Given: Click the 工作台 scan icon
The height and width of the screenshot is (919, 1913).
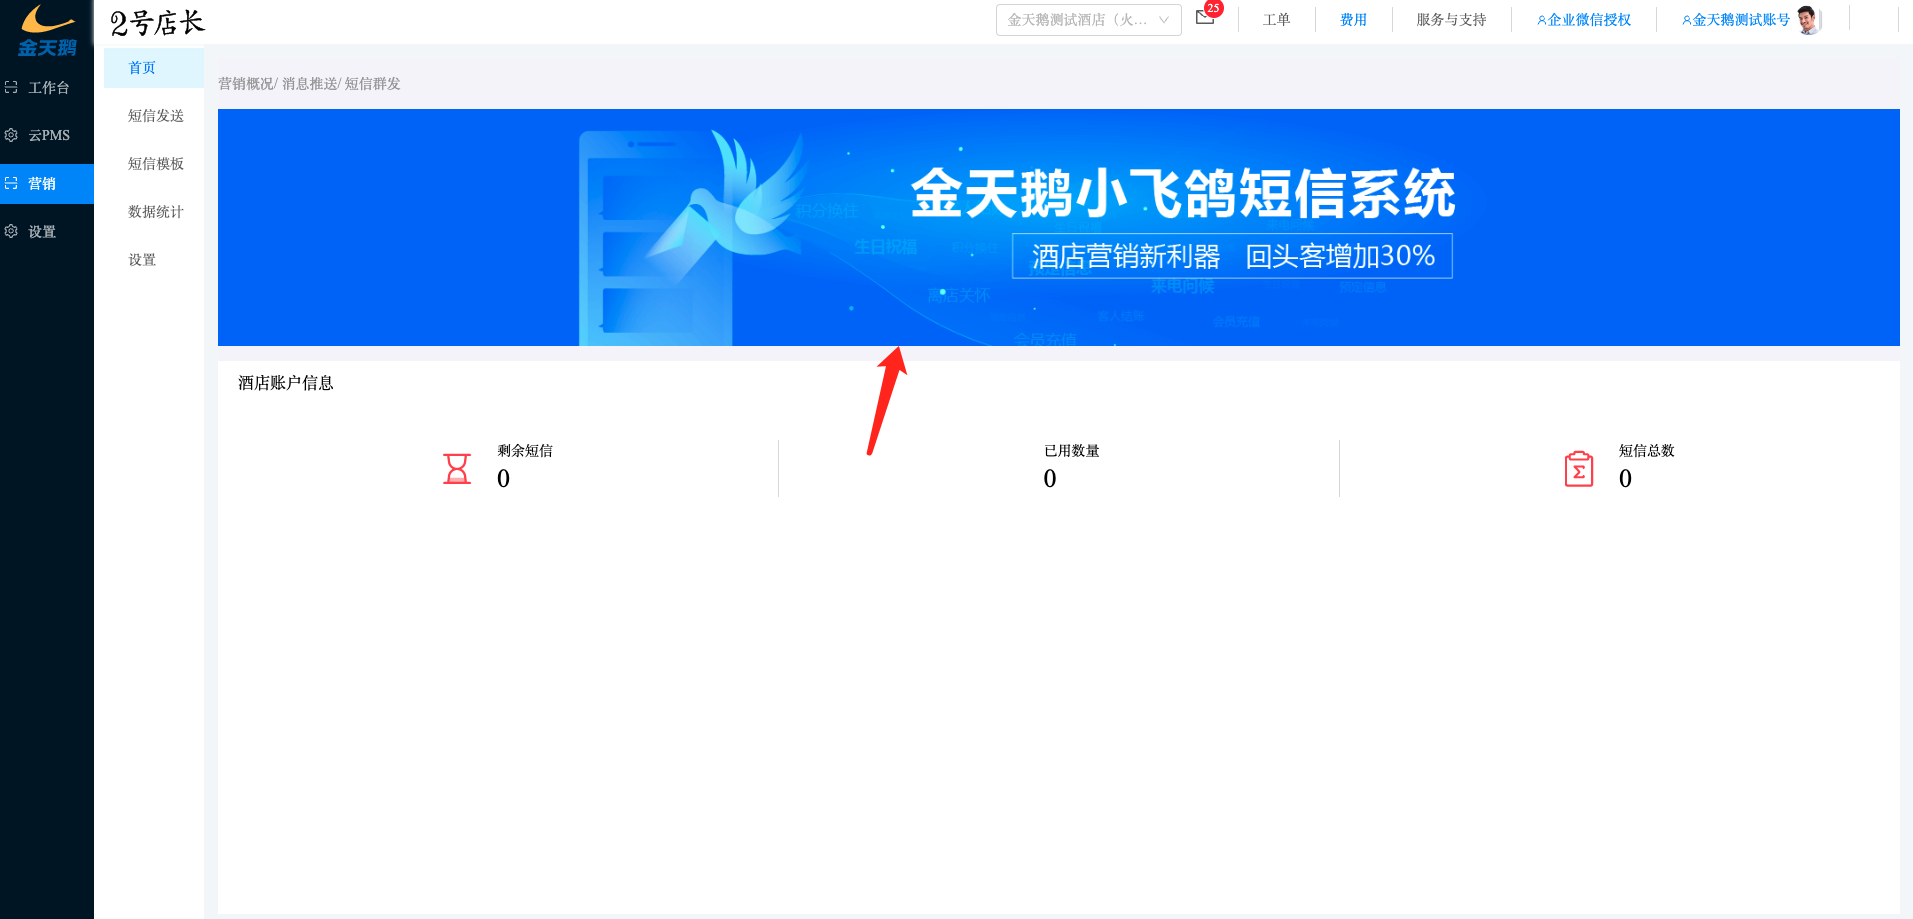Looking at the screenshot, I should pyautogui.click(x=12, y=88).
